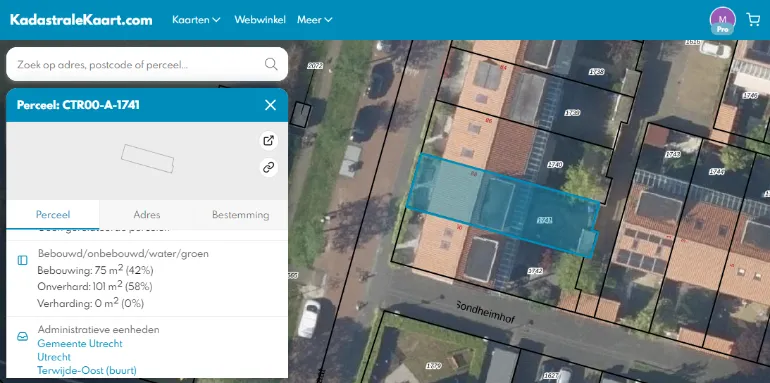Open the Gemeente Utrecht link
This screenshot has width=770, height=383.
point(80,343)
